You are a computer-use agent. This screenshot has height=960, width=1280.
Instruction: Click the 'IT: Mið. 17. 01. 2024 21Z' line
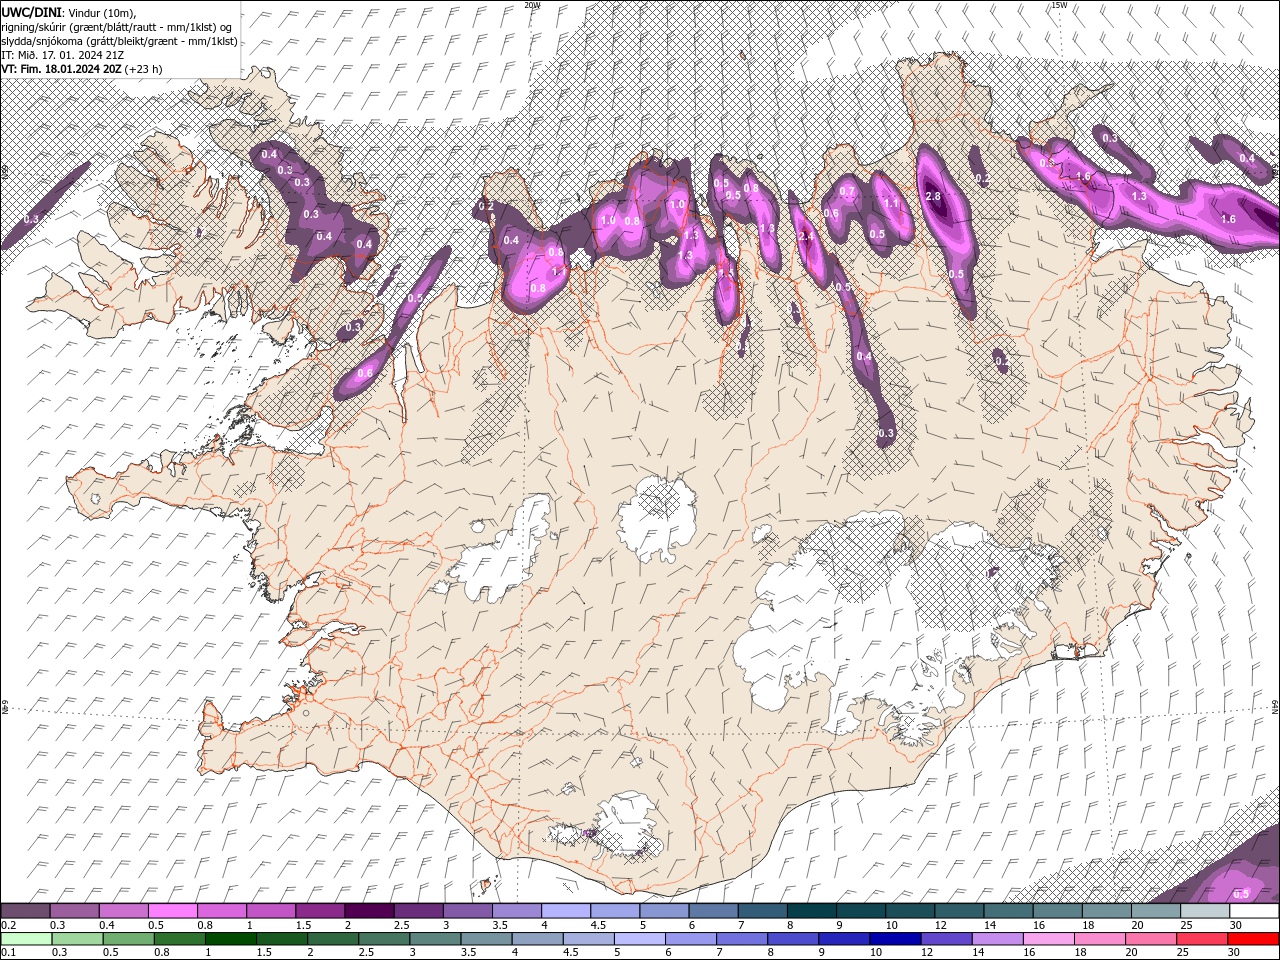pyautogui.click(x=61, y=55)
